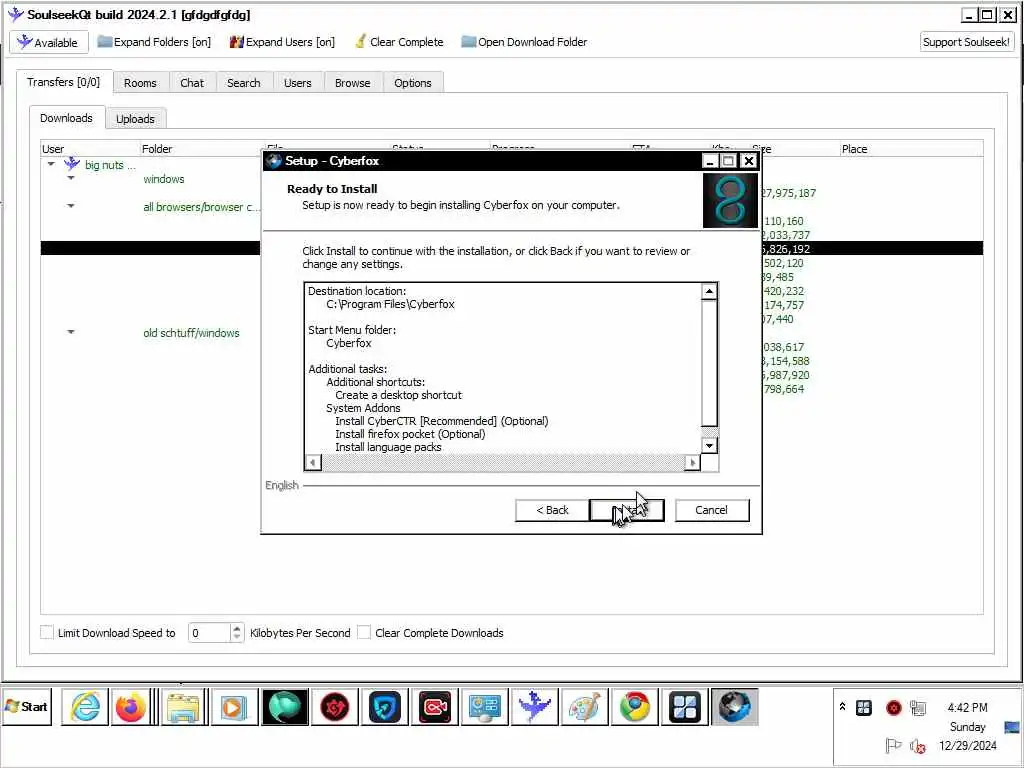The width and height of the screenshot is (1024, 768).
Task: Click the C:\Program Files\Cyberfox destination text
Action: [x=391, y=304]
